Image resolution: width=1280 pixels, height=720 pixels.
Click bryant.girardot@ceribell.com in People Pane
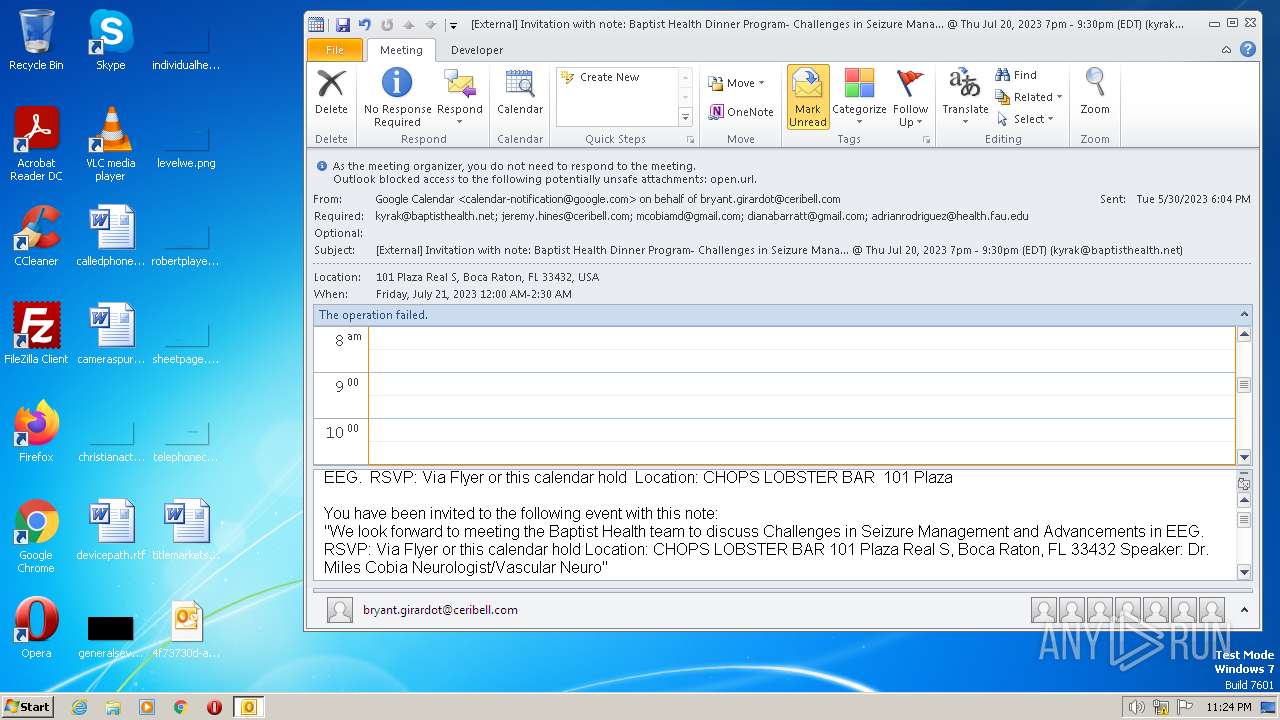coord(440,610)
